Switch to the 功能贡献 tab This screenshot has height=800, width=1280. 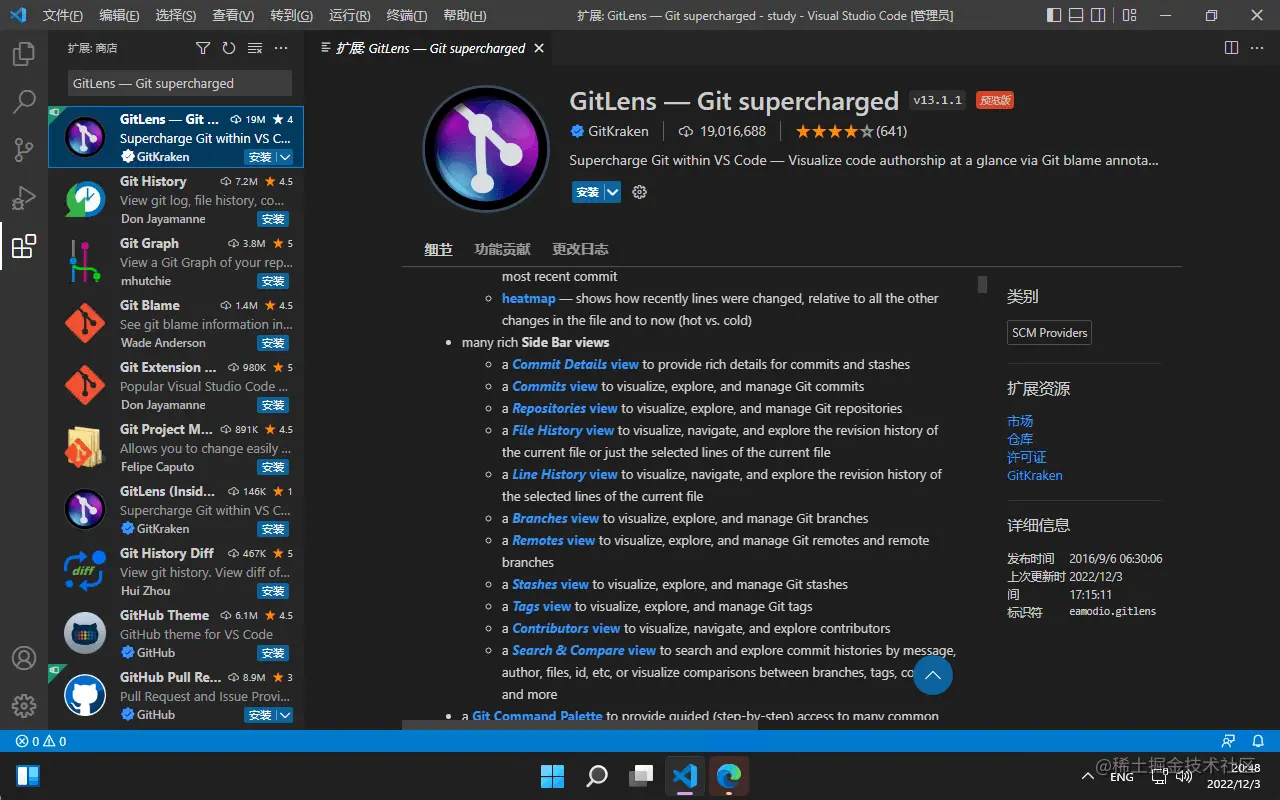tap(502, 249)
